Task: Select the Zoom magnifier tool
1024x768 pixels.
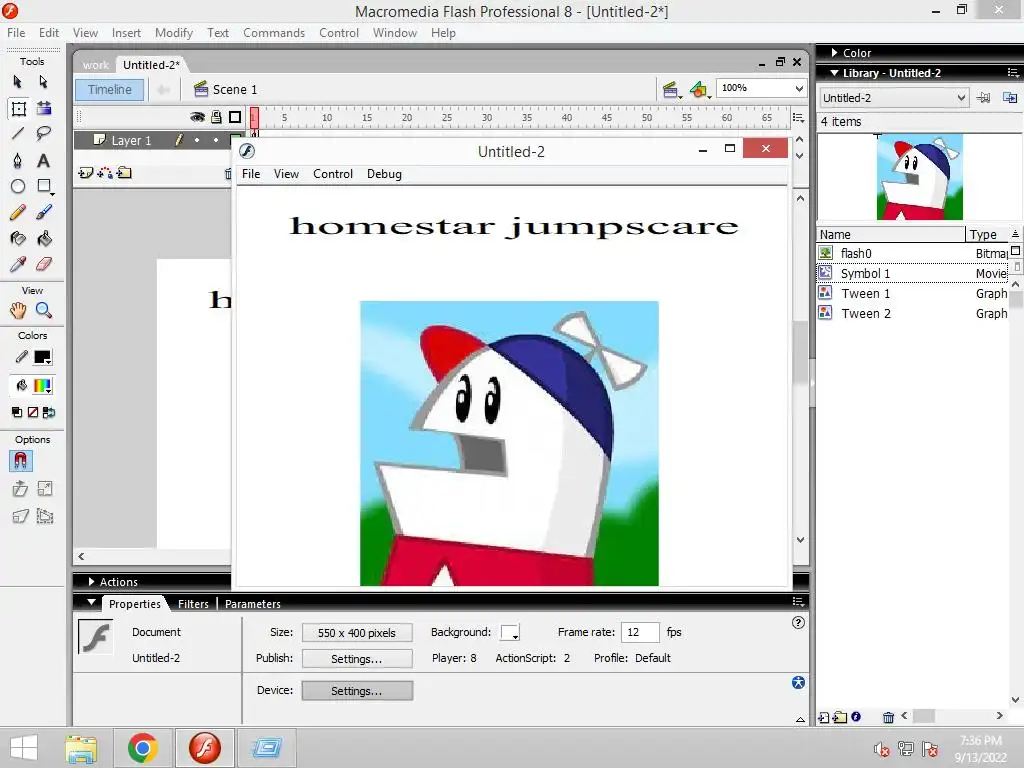Action: pyautogui.click(x=44, y=310)
